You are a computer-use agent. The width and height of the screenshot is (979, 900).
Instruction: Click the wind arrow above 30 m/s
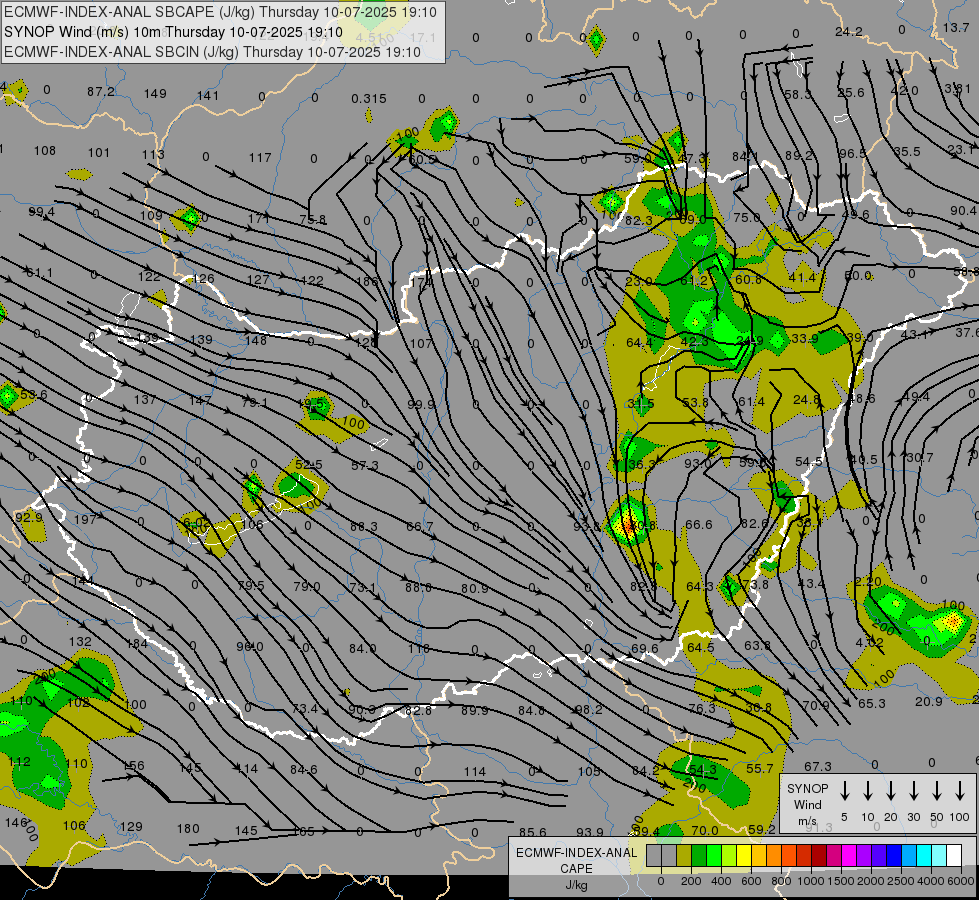(913, 791)
